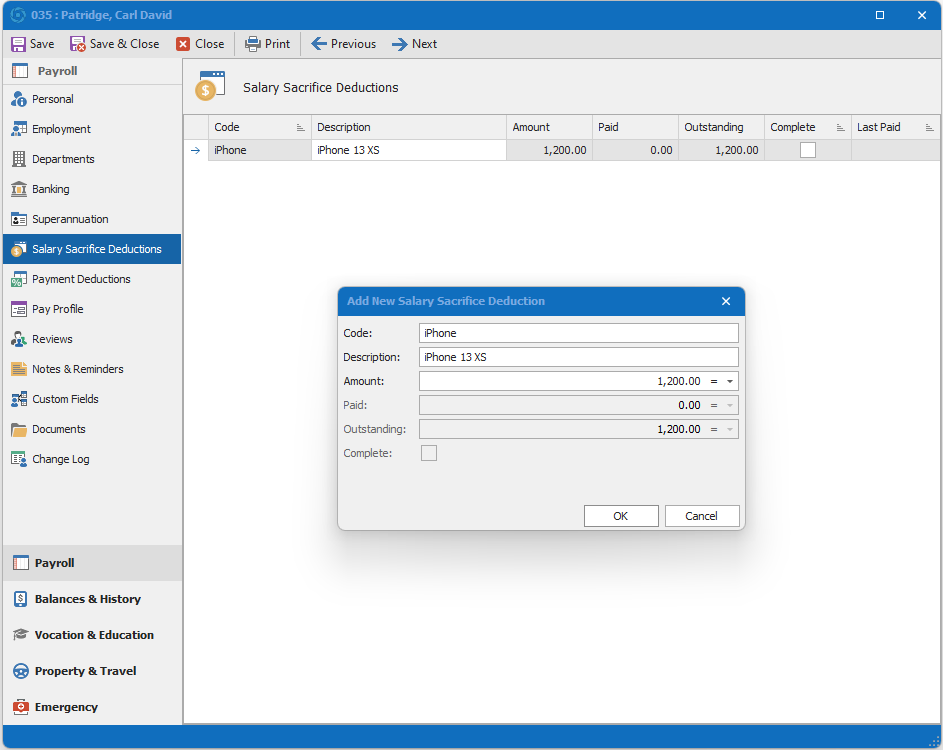943x750 pixels.
Task: Toggle Complete checkbox in grid row
Action: (x=808, y=150)
